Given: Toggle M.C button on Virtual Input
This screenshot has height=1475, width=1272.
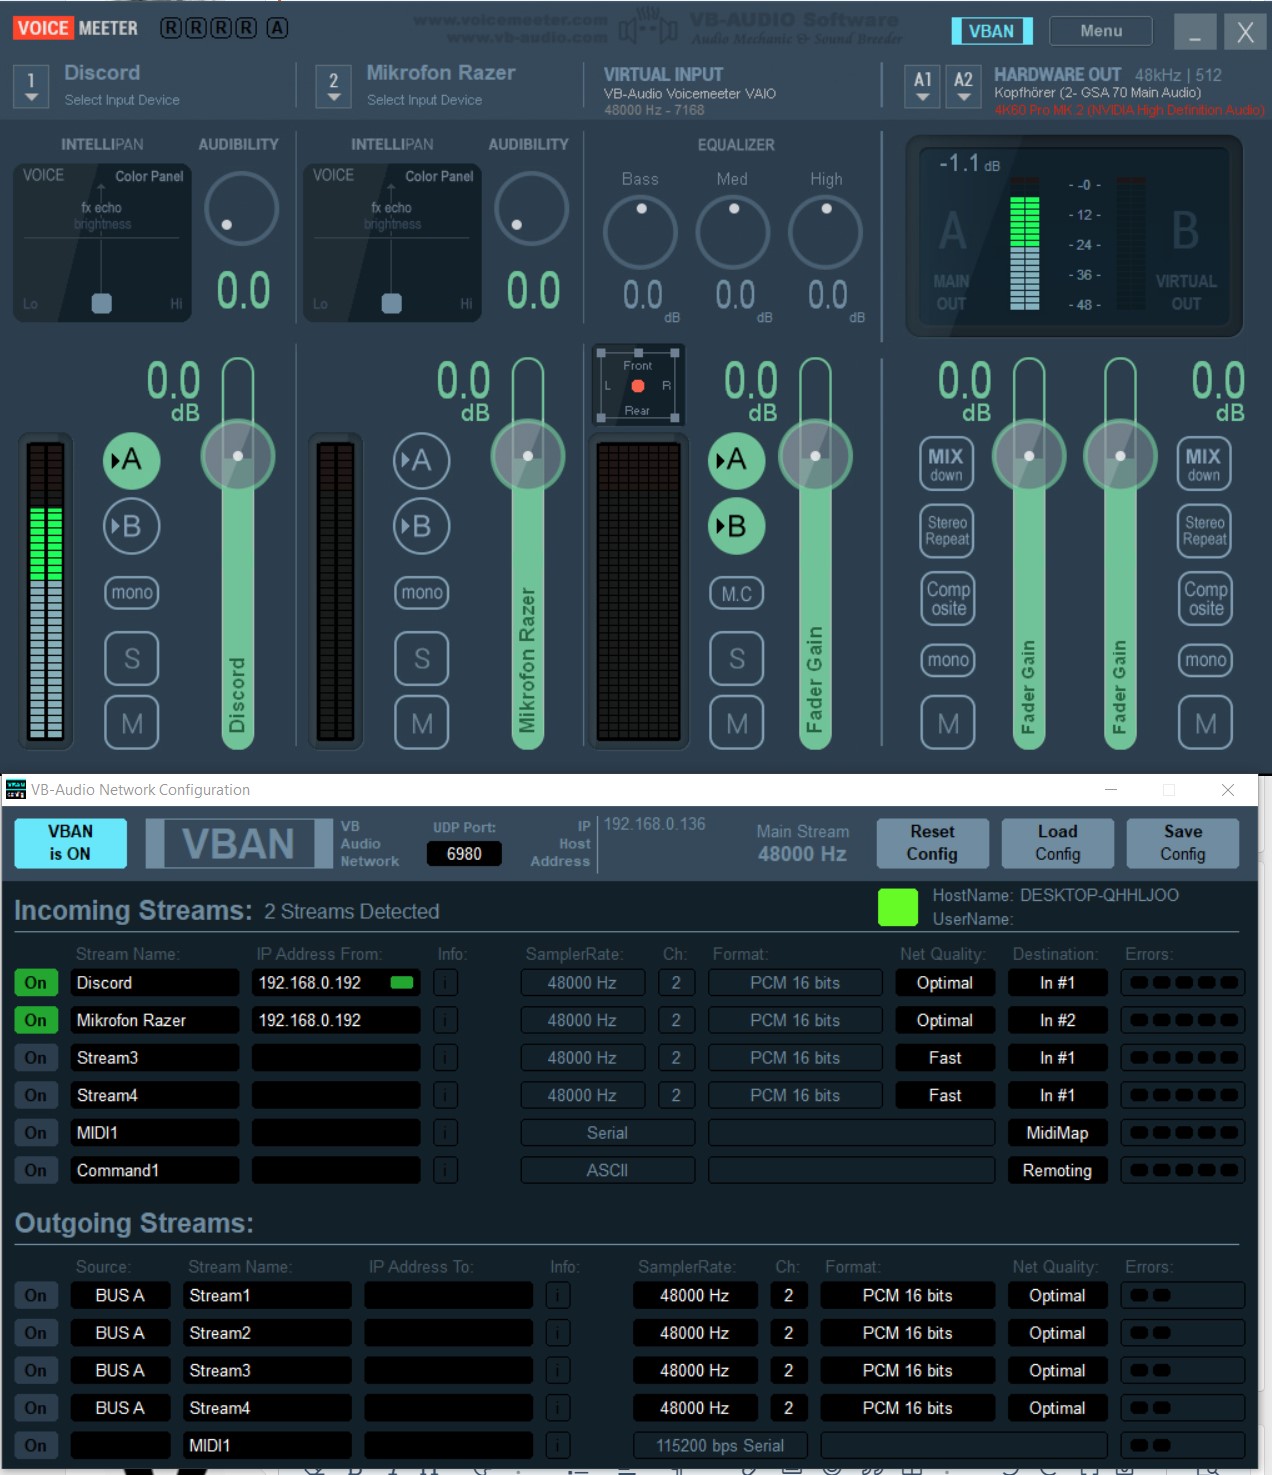Looking at the screenshot, I should pyautogui.click(x=737, y=594).
